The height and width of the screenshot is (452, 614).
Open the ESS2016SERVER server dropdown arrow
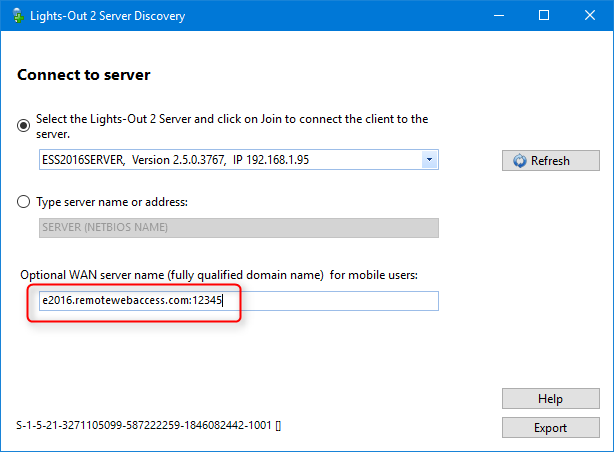[430, 160]
